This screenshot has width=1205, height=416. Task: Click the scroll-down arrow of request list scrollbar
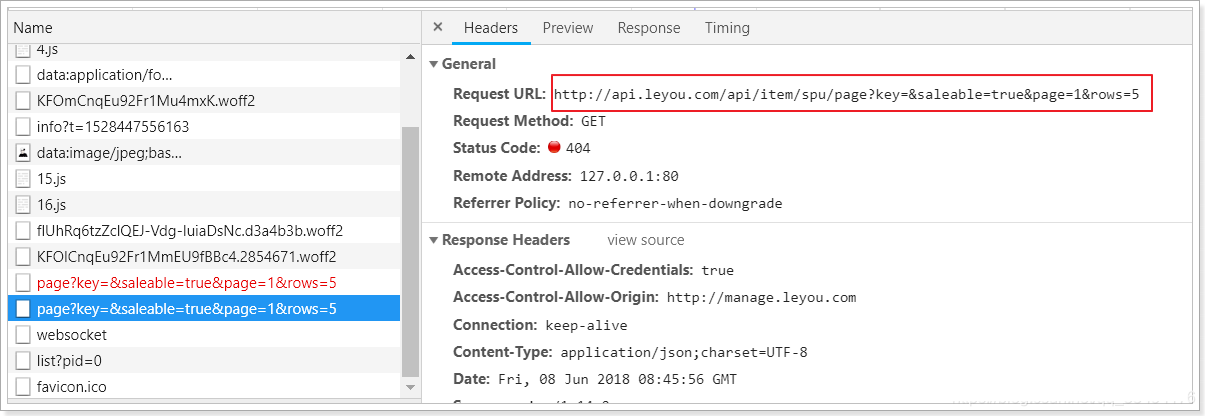[410, 387]
